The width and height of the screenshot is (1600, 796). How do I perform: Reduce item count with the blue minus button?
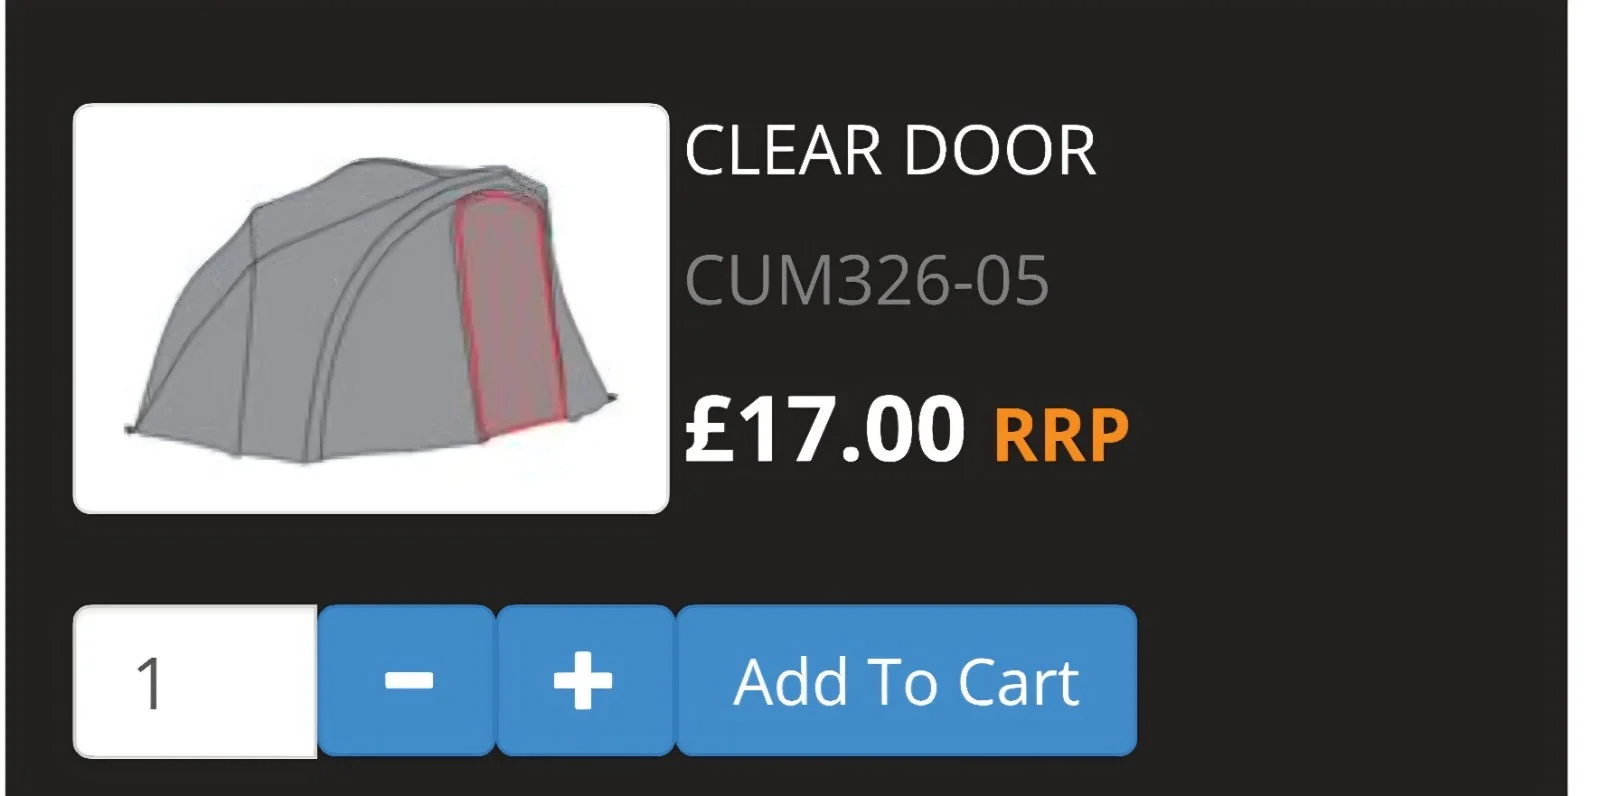[x=407, y=681]
